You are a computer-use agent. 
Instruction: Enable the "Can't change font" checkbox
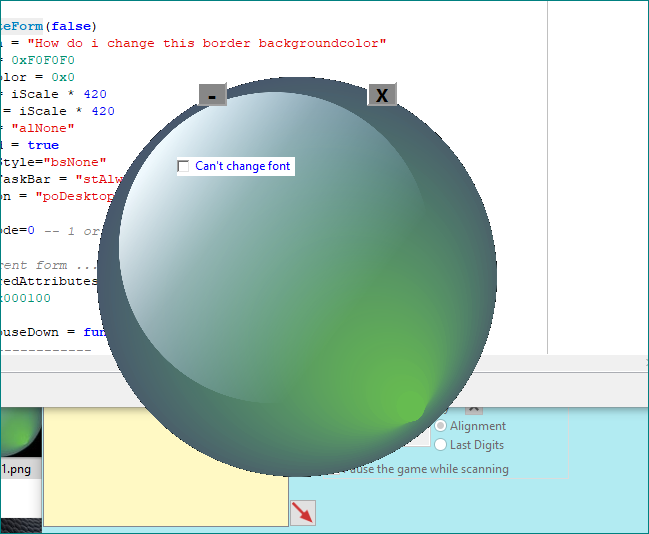pyautogui.click(x=183, y=166)
